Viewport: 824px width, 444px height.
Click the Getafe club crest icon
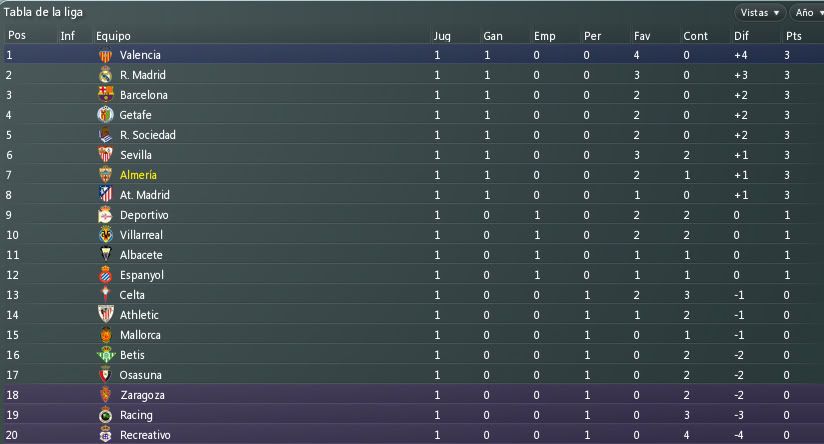pyautogui.click(x=106, y=115)
